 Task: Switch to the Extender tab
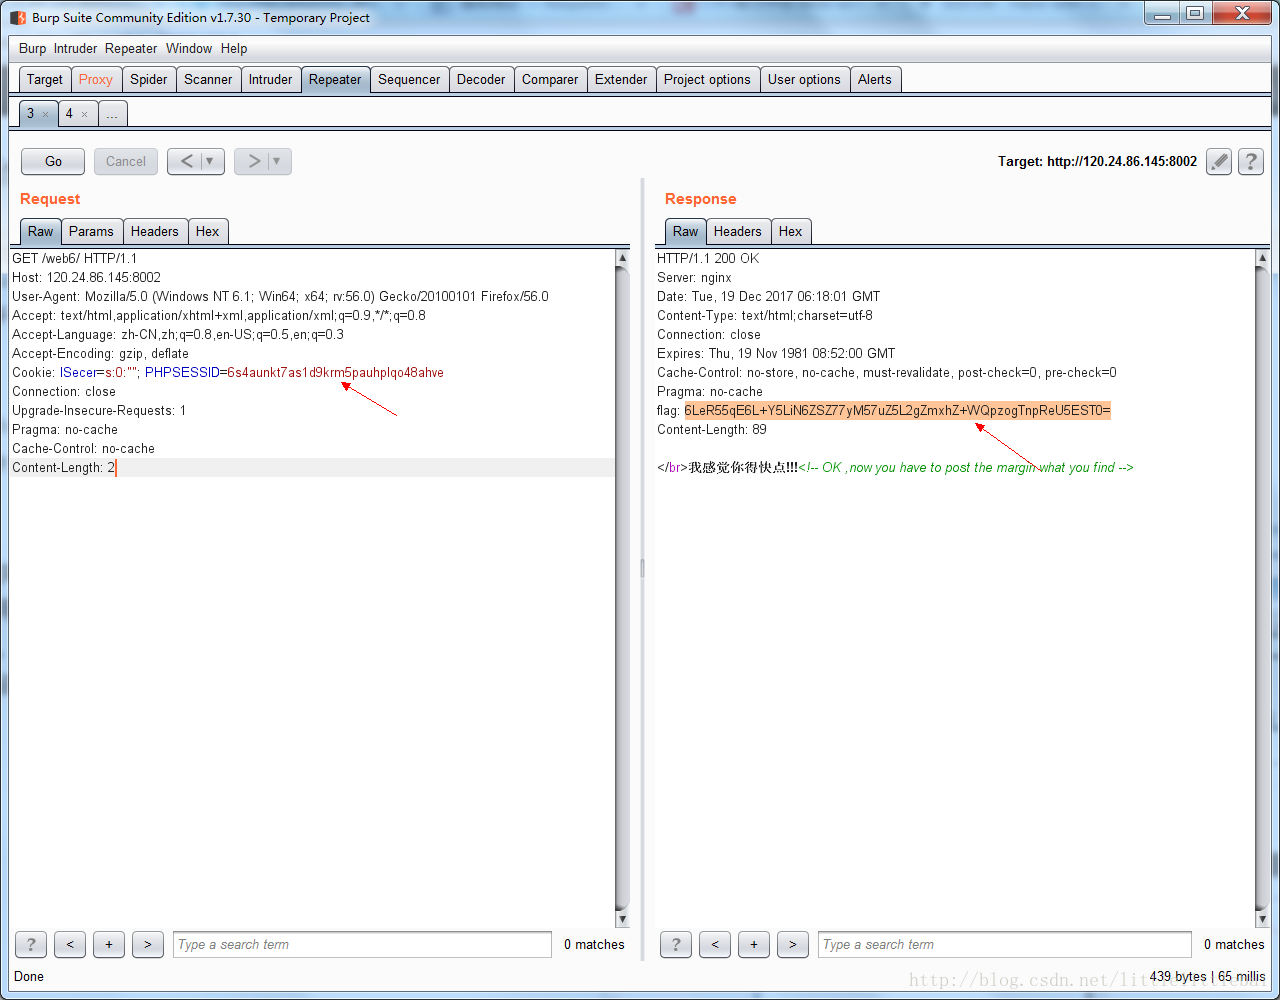click(621, 79)
